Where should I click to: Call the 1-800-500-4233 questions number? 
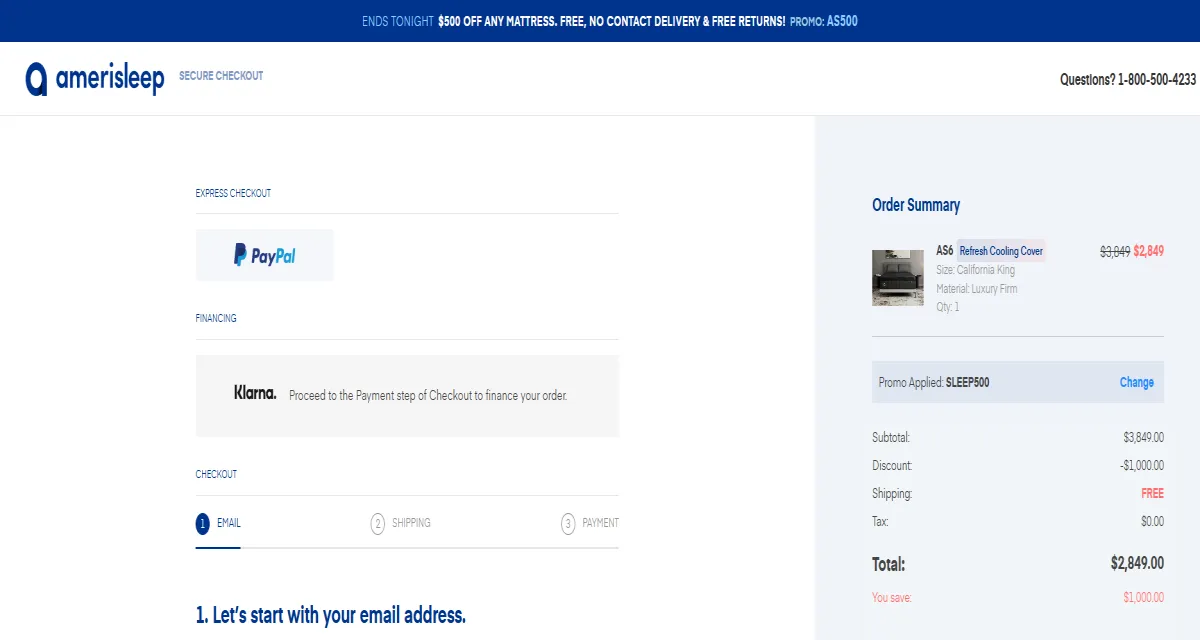point(1128,79)
